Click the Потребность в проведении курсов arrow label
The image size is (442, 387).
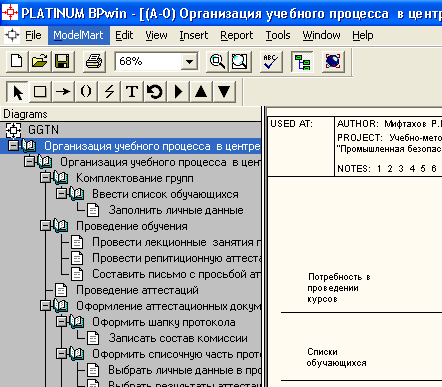click(339, 288)
